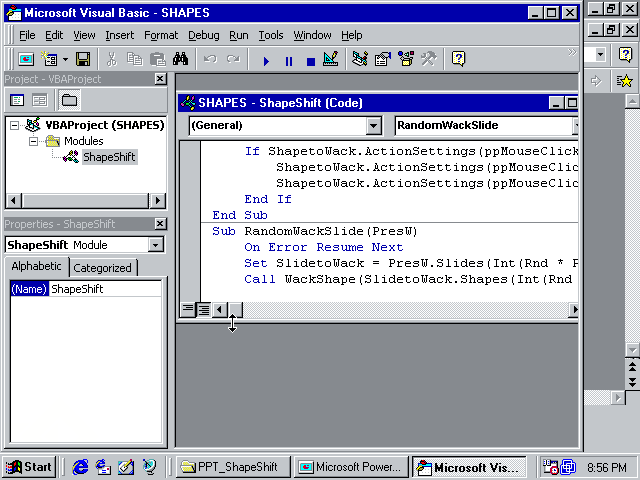Toggle Procedure View button in the code window
Image resolution: width=640 pixels, height=480 pixels.
click(x=188, y=309)
